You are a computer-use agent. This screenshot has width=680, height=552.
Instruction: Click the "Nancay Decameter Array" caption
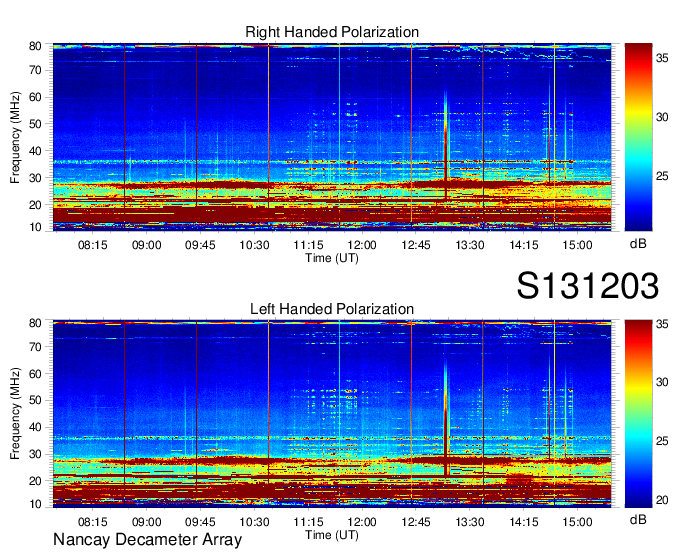coord(147,540)
